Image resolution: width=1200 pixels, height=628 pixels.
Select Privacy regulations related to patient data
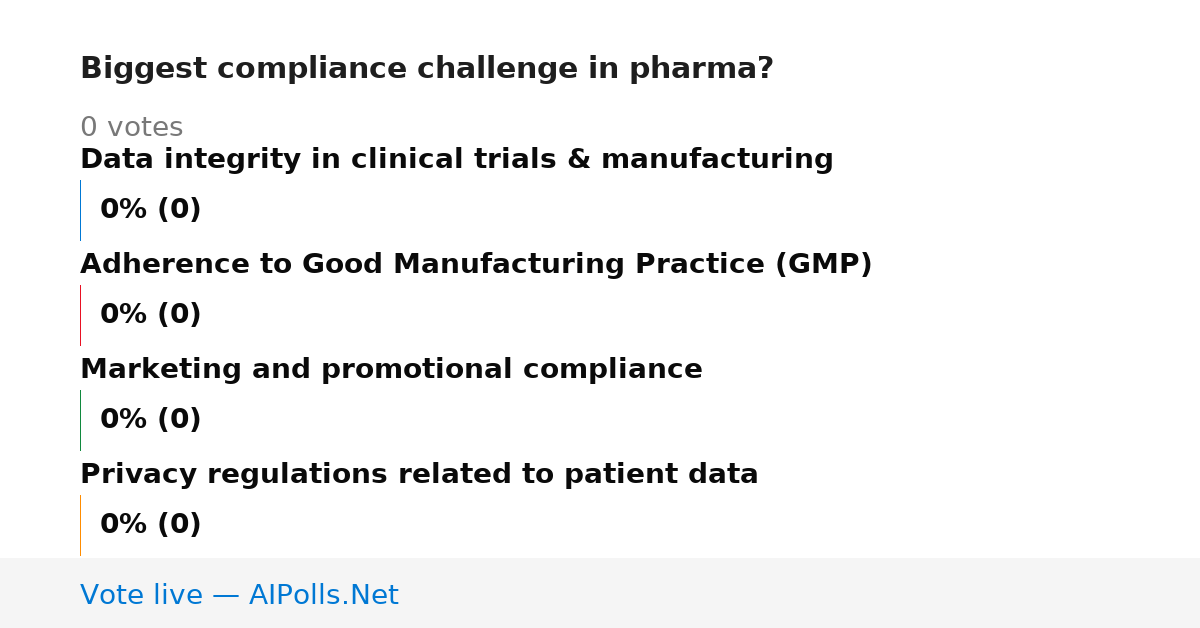419,475
